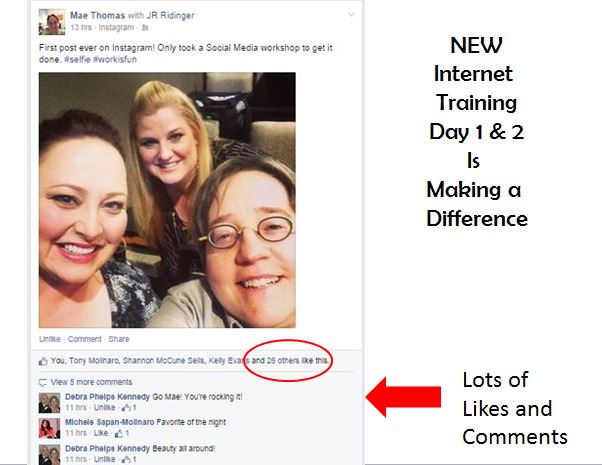The width and height of the screenshot is (602, 465).
Task: Click the thumbs-up likes icon
Action: (43, 361)
